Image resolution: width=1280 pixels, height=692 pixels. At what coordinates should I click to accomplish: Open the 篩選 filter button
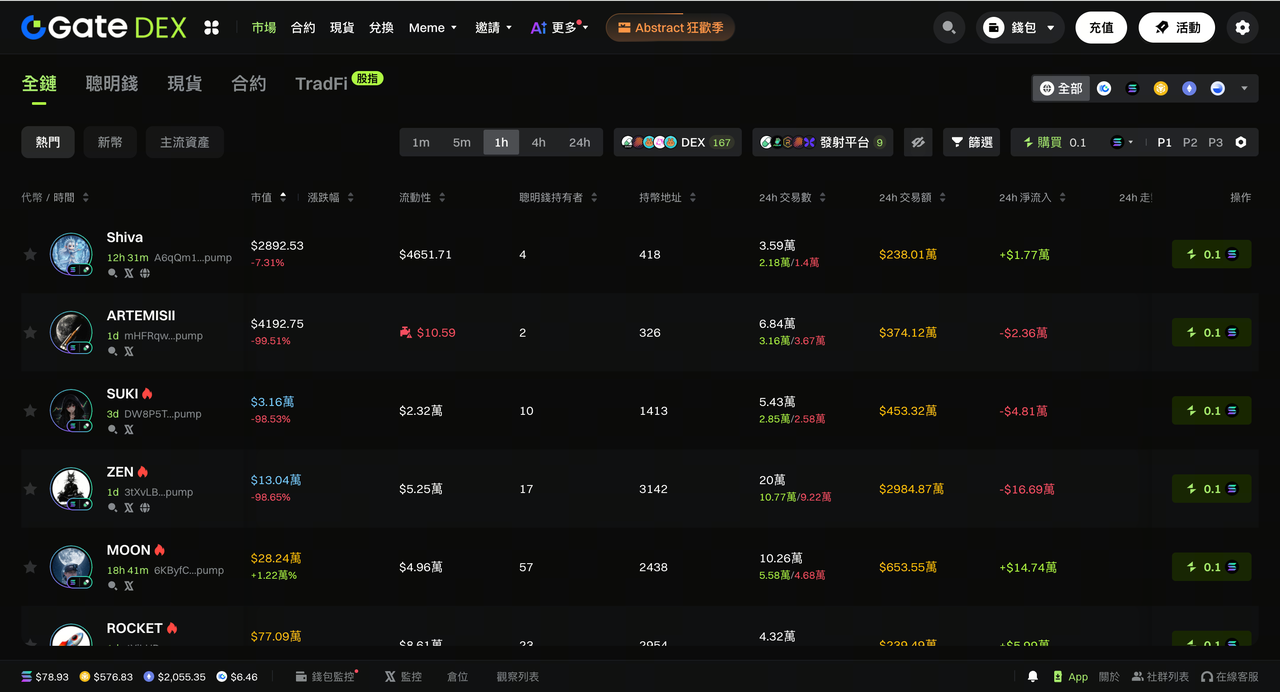click(971, 142)
